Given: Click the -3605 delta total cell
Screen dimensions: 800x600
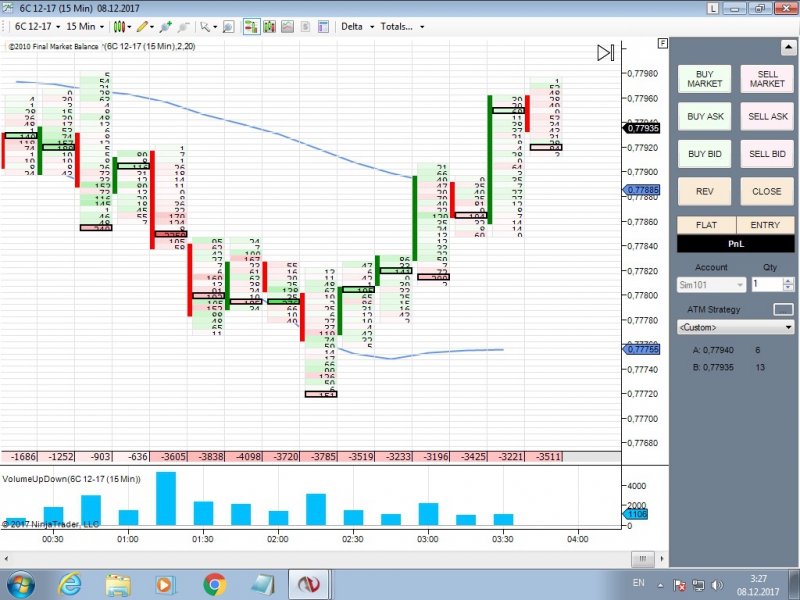Looking at the screenshot, I should tap(169, 456).
